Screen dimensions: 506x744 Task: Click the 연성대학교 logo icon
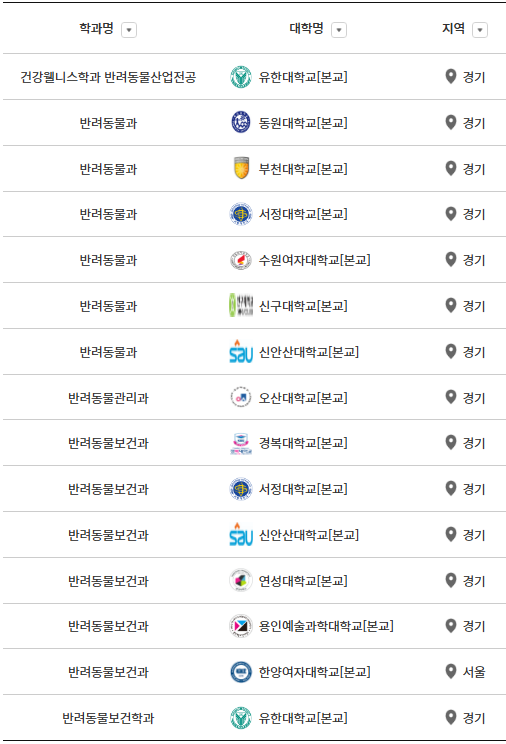click(x=241, y=580)
